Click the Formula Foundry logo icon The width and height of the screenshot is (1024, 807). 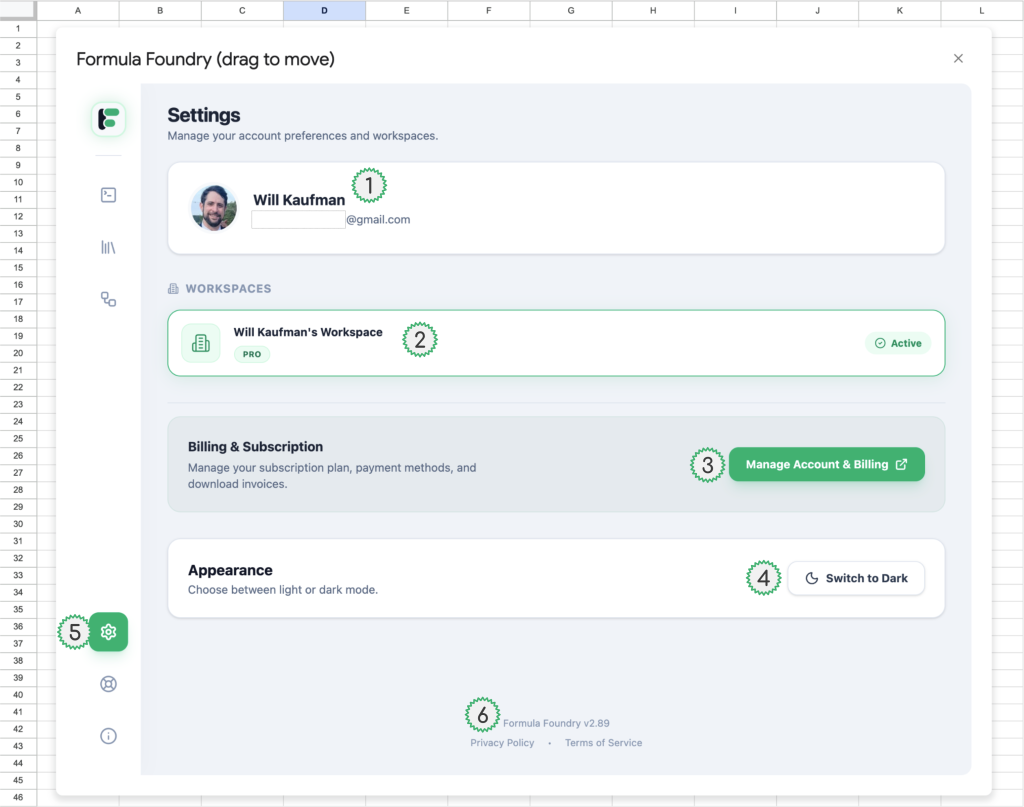tap(108, 120)
